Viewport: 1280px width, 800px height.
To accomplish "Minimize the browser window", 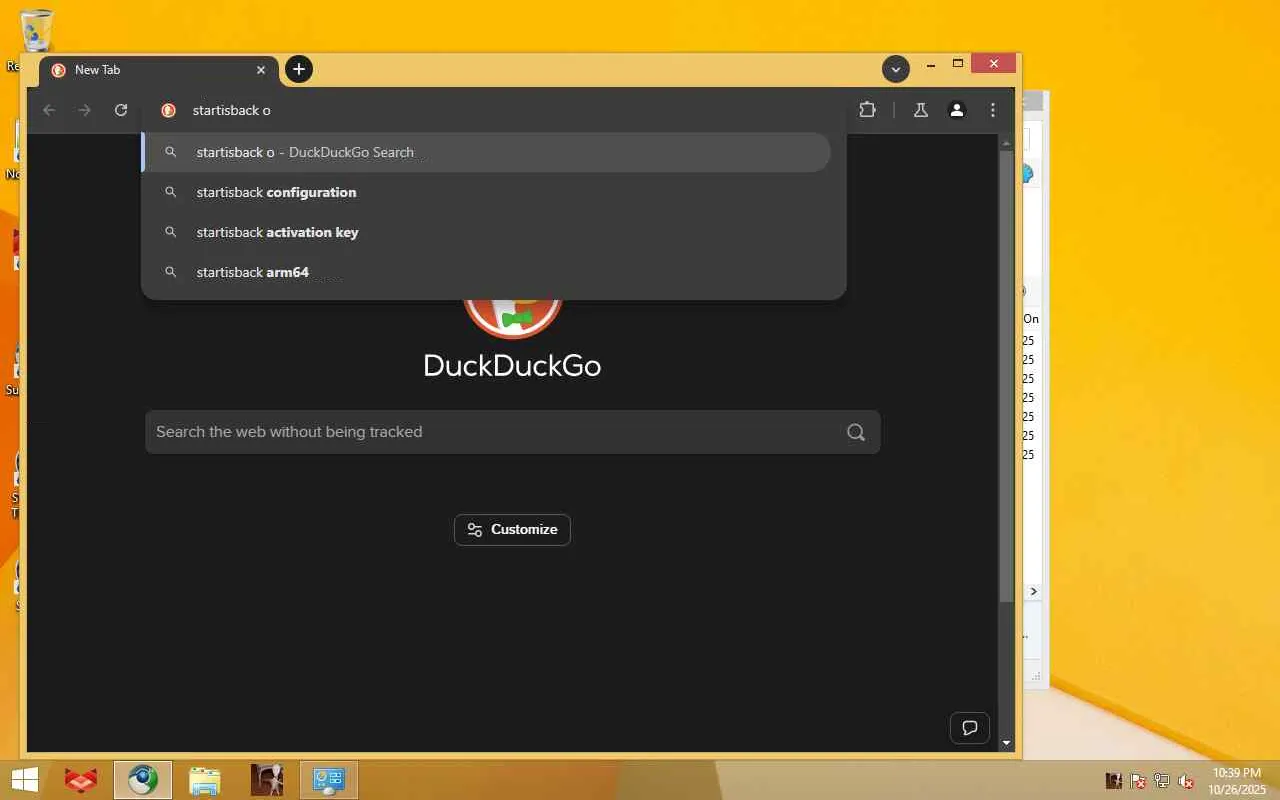I will (x=931, y=65).
